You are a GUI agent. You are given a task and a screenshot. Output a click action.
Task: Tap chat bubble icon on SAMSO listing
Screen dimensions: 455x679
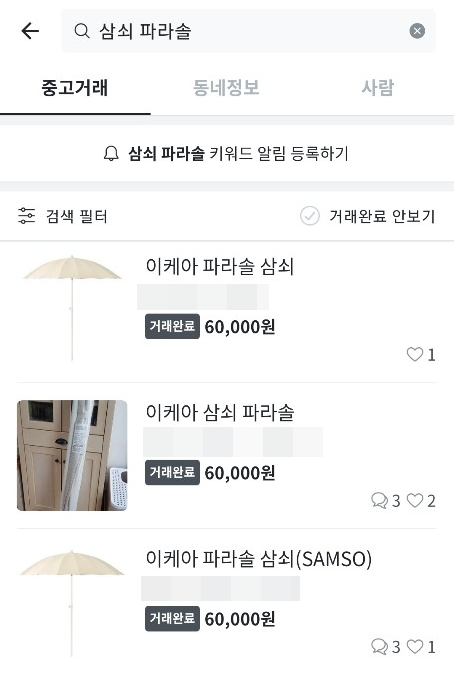pos(379,647)
